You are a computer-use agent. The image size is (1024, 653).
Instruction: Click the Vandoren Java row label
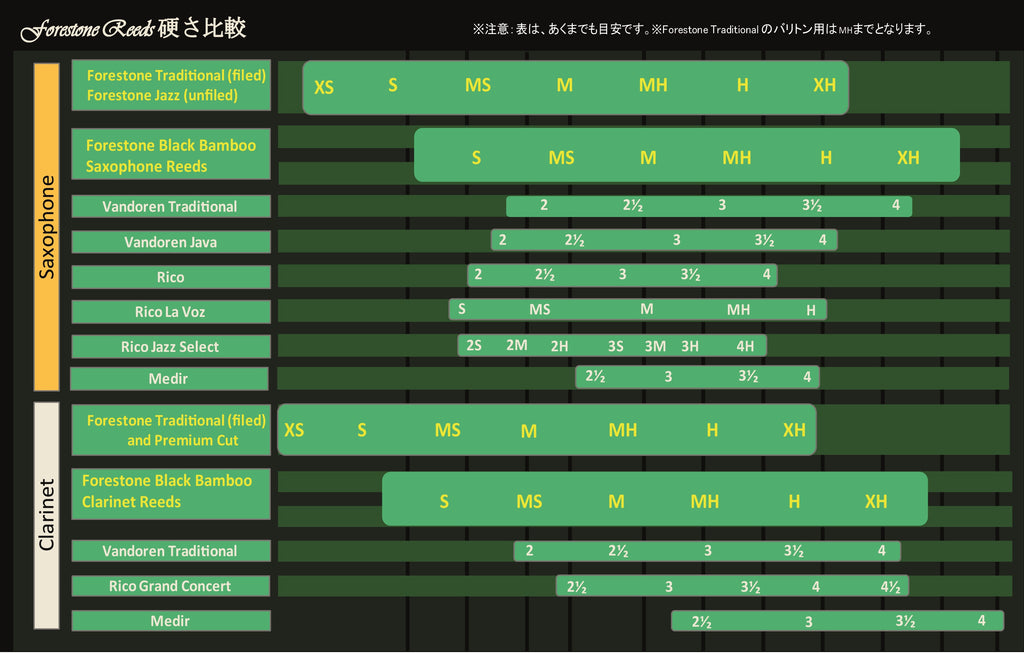[171, 242]
